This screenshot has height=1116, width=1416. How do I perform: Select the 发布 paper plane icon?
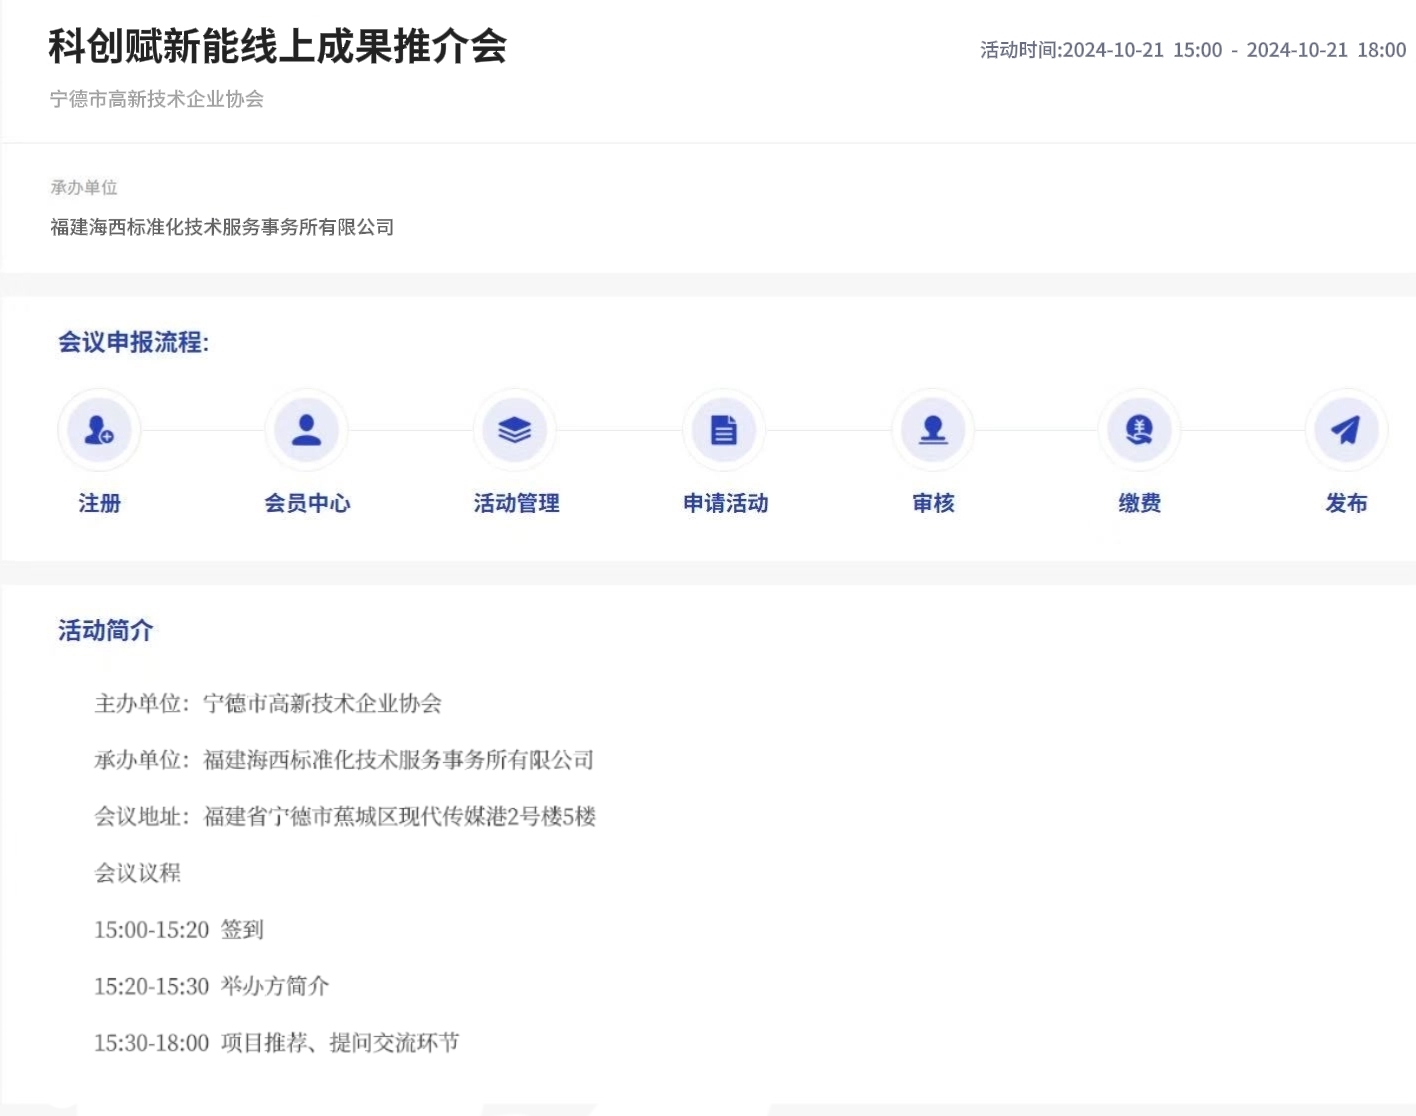tap(1346, 430)
